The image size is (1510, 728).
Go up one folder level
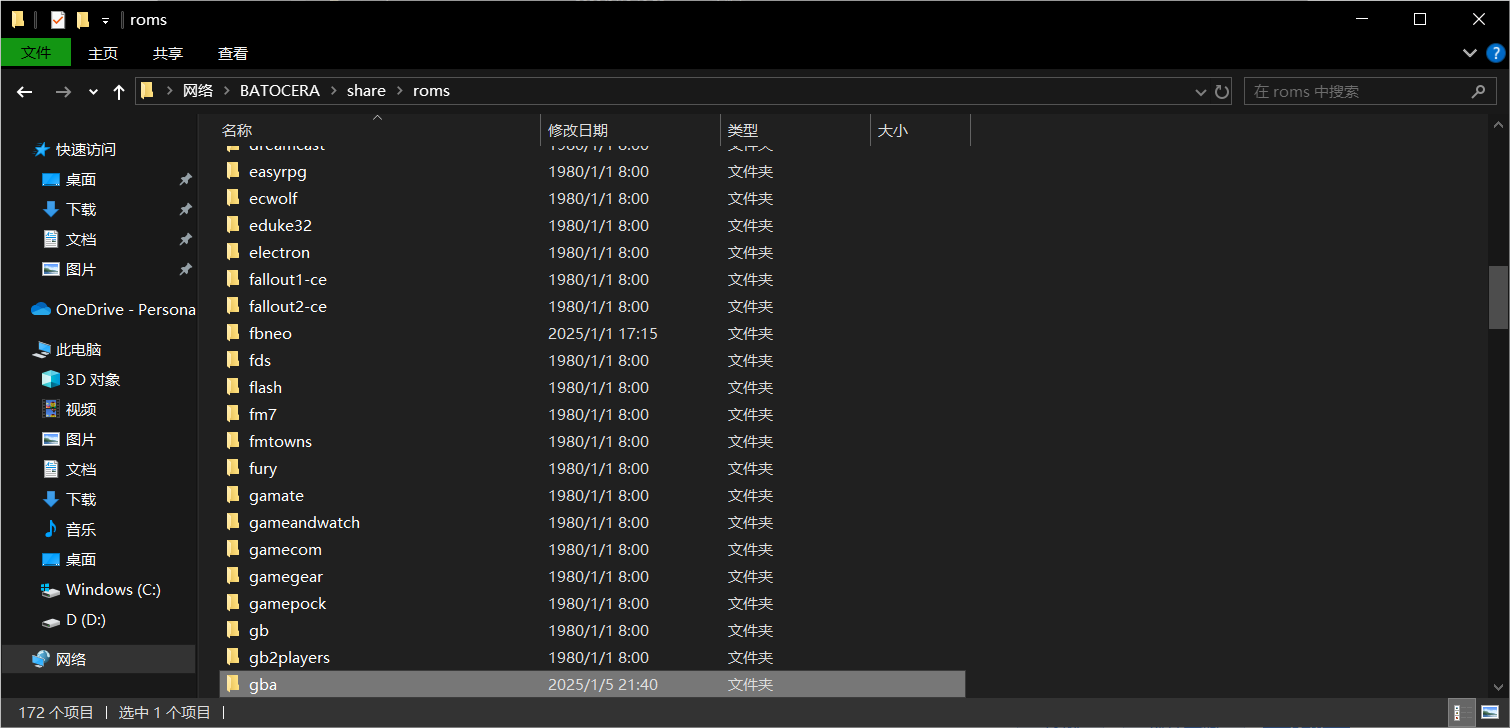[119, 91]
